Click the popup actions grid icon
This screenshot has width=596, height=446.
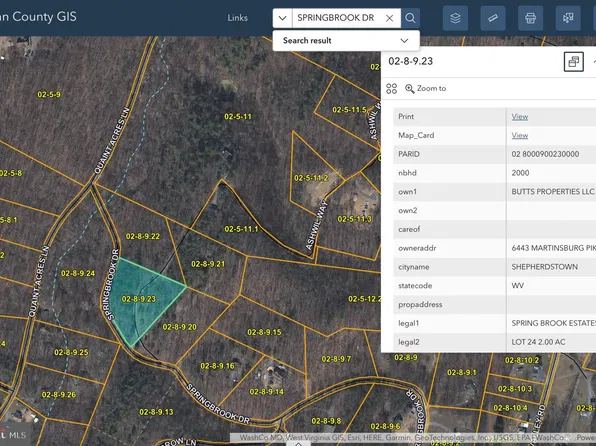[x=392, y=89]
